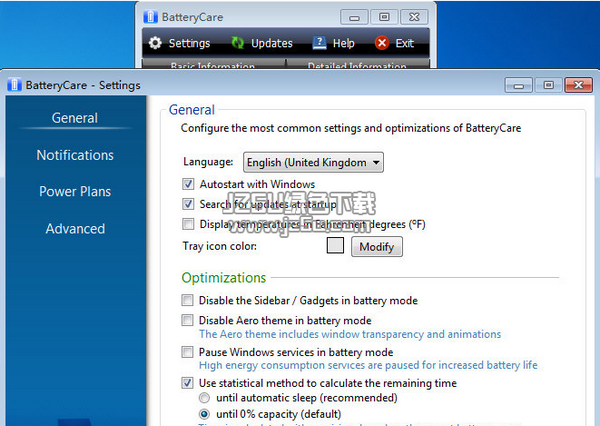Screen dimensions: 600x426
Task: Click the Configure the most common settings text
Action: tap(351, 128)
